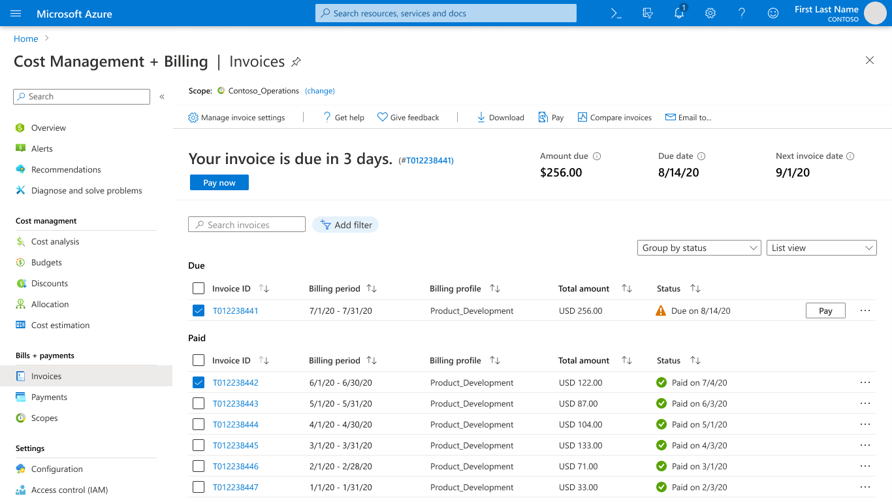Screen dimensions: 892x502
Task: Click Pay button in T012238441 row
Action: click(x=825, y=311)
